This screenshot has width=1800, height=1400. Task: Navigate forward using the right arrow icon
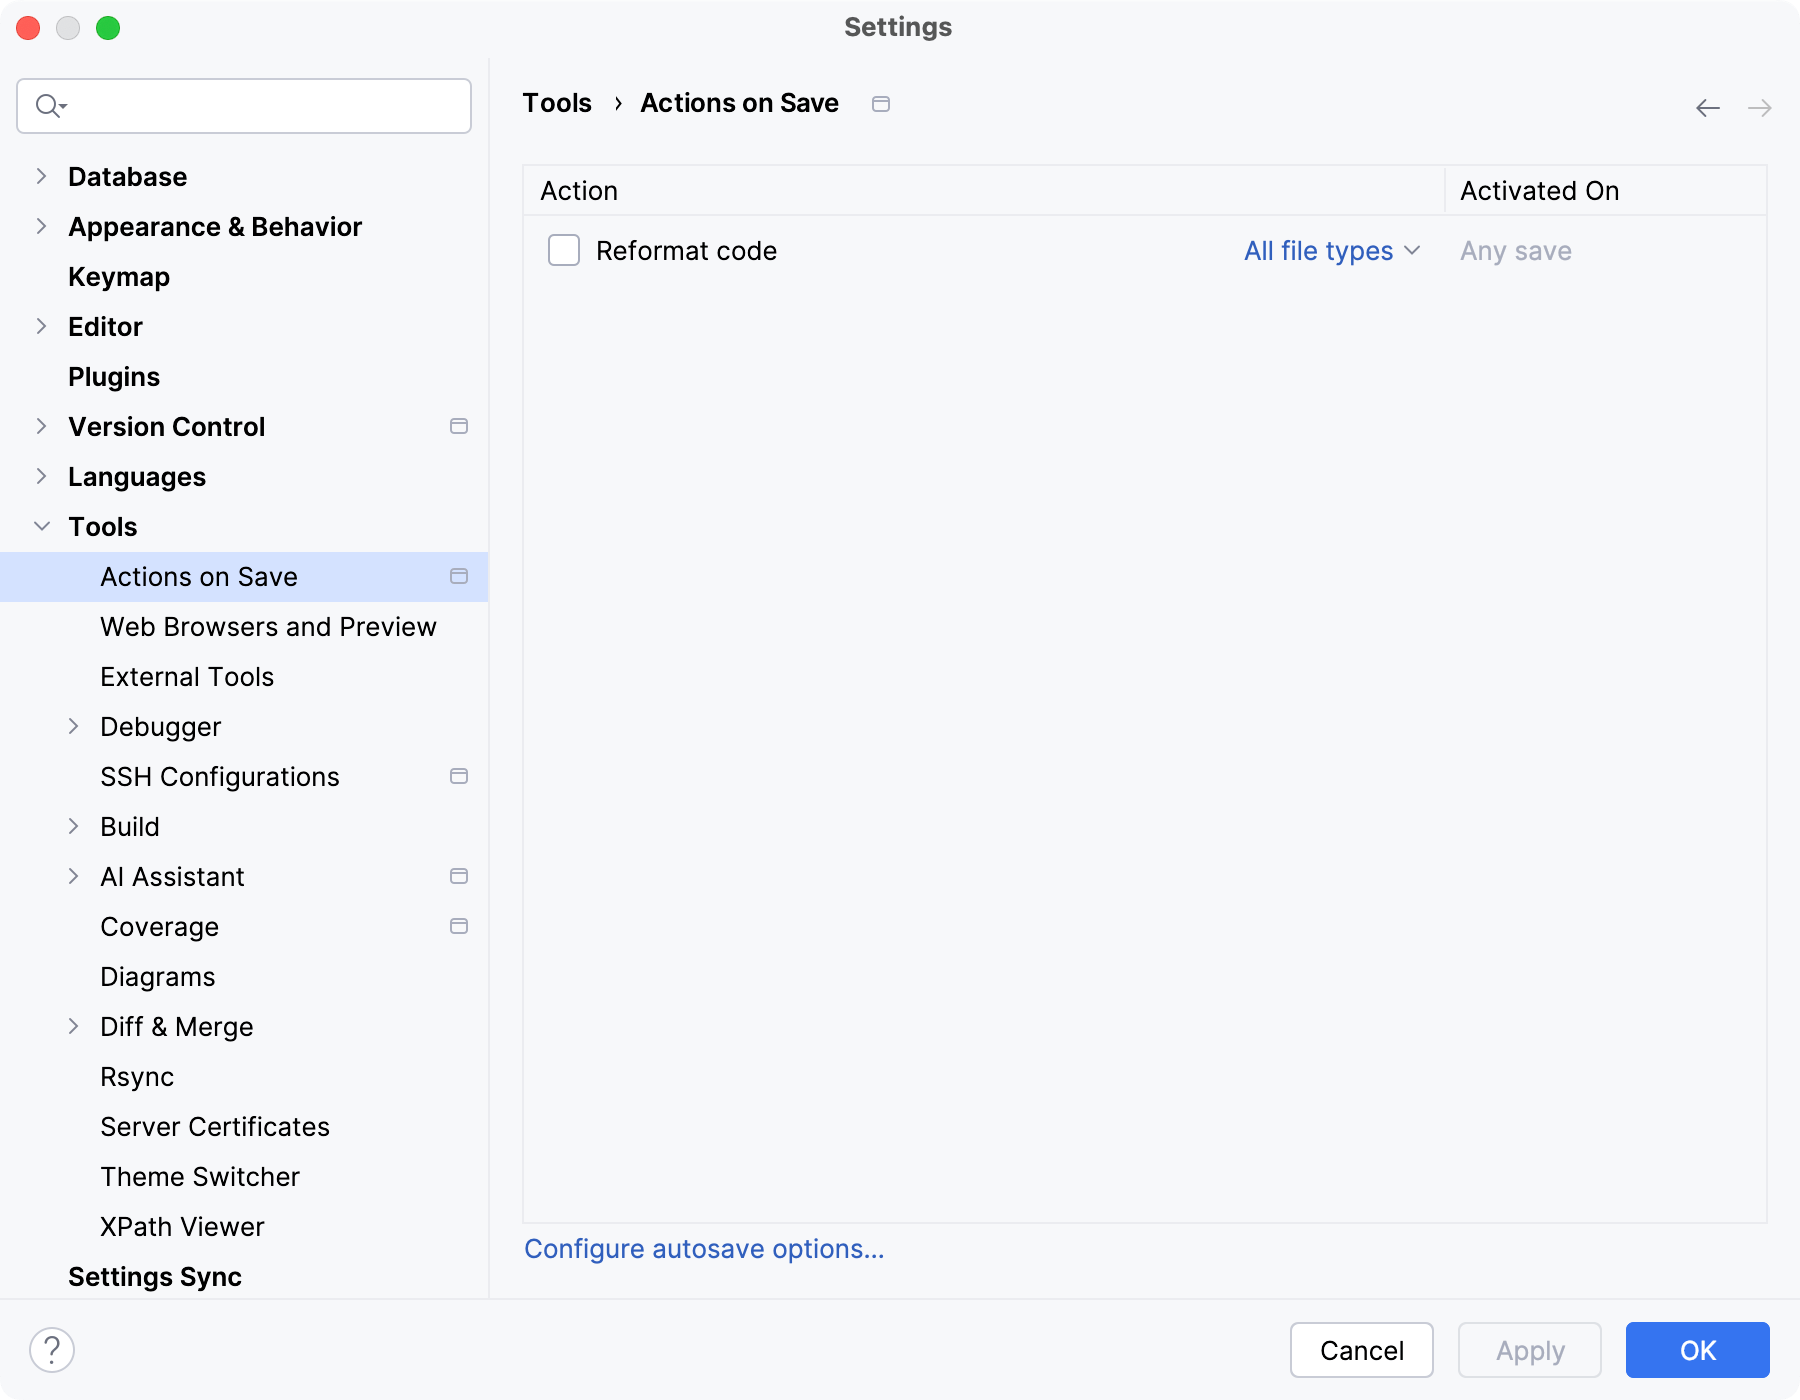1758,107
